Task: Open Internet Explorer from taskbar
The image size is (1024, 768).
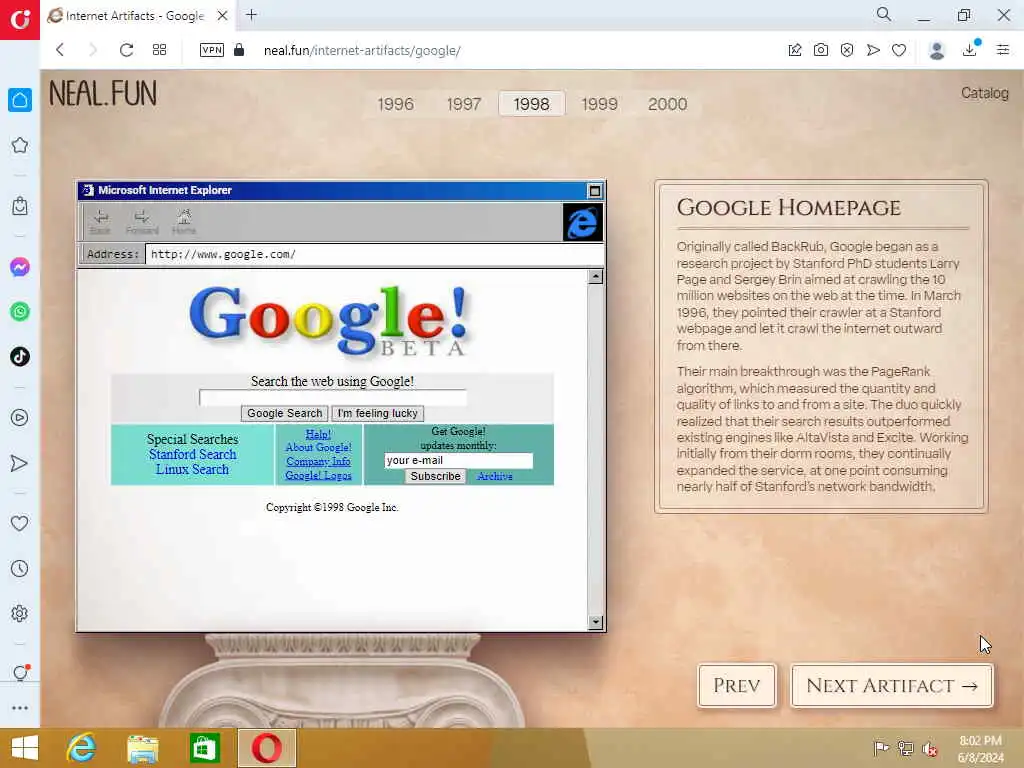Action: tap(81, 748)
